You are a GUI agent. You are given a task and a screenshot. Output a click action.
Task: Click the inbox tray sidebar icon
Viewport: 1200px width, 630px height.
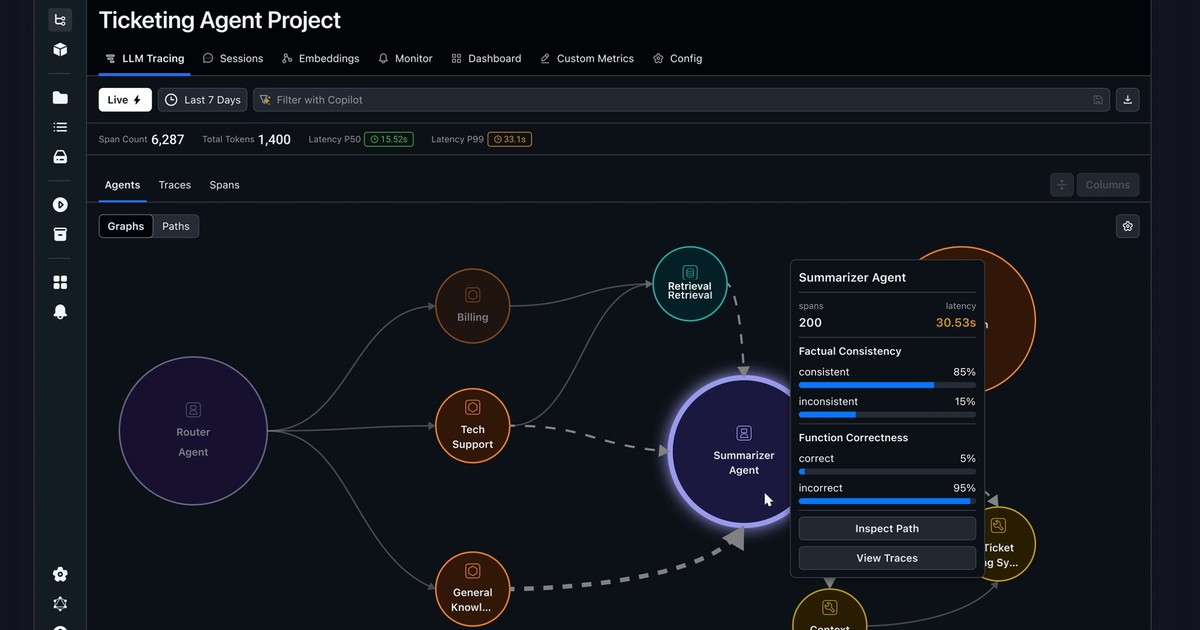point(60,157)
